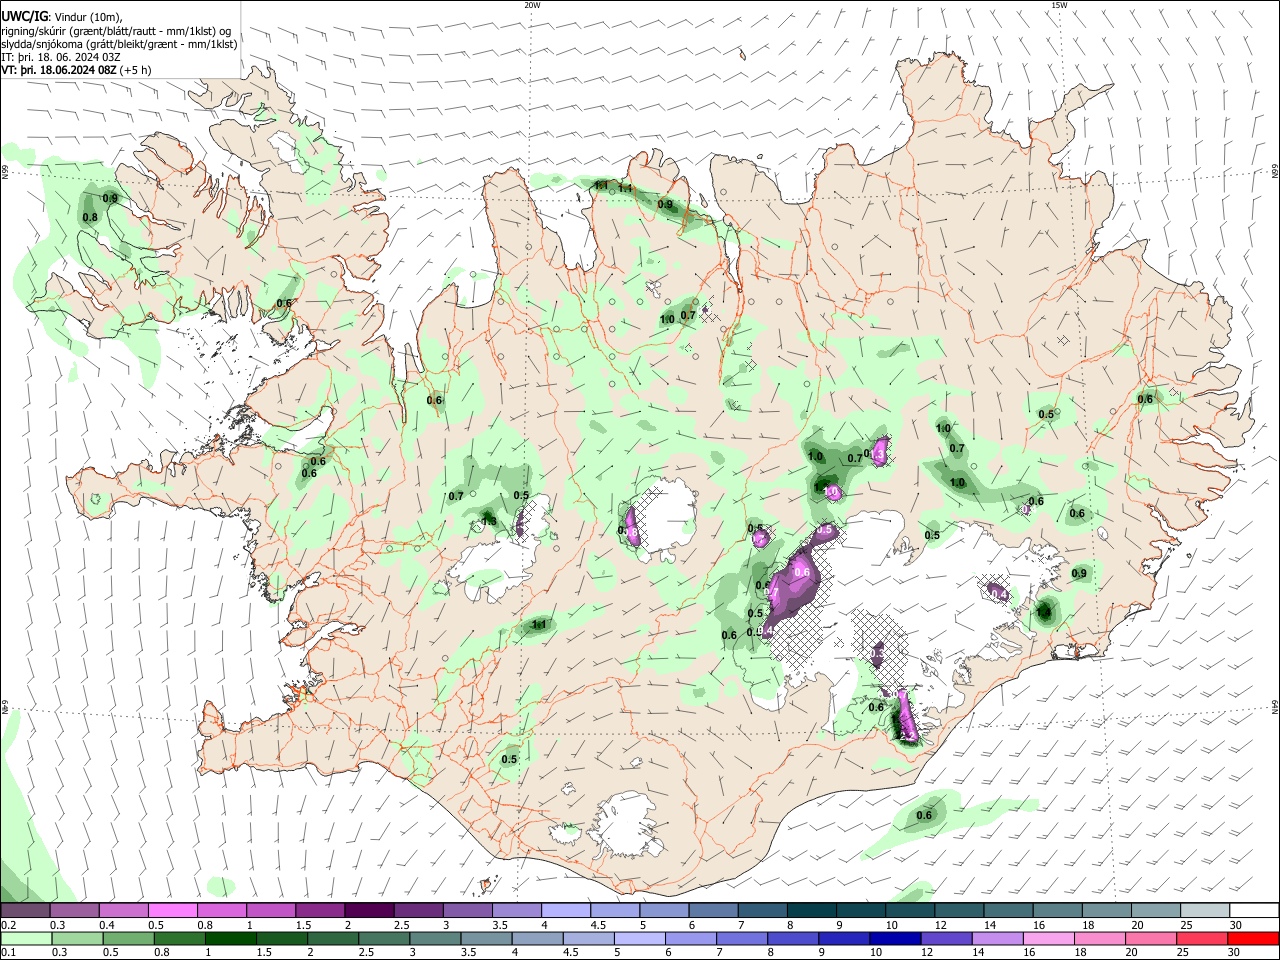Image resolution: width=1280 pixels, height=960 pixels.
Task: Click the red 25–30 rain legend swatch
Action: coord(1201,938)
